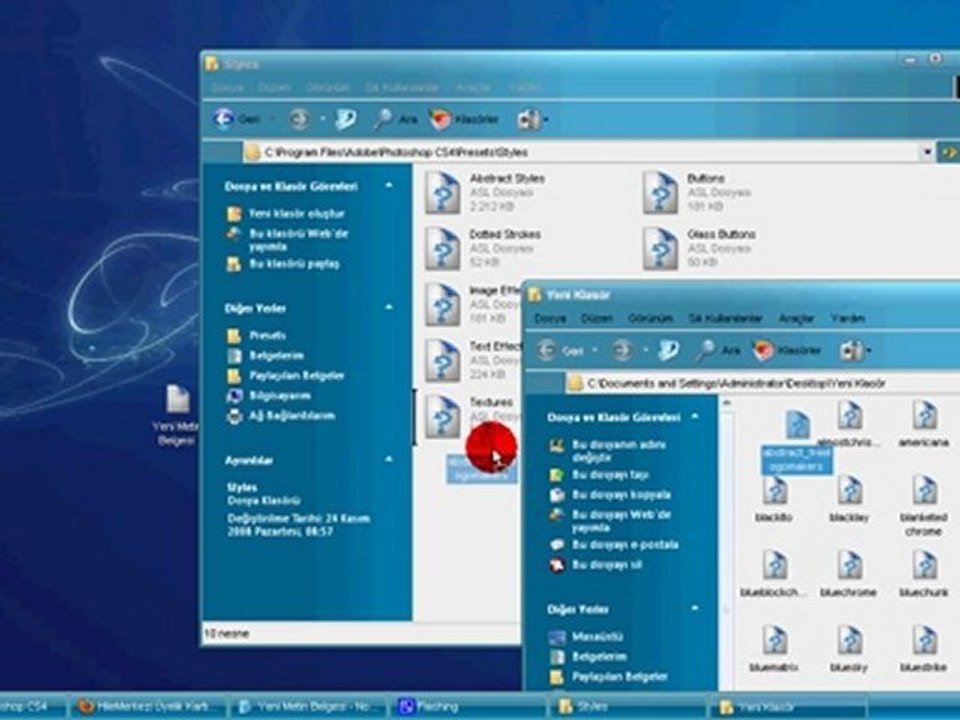Select the Image Effects file icon
Image resolution: width=960 pixels, height=720 pixels.
[x=443, y=304]
